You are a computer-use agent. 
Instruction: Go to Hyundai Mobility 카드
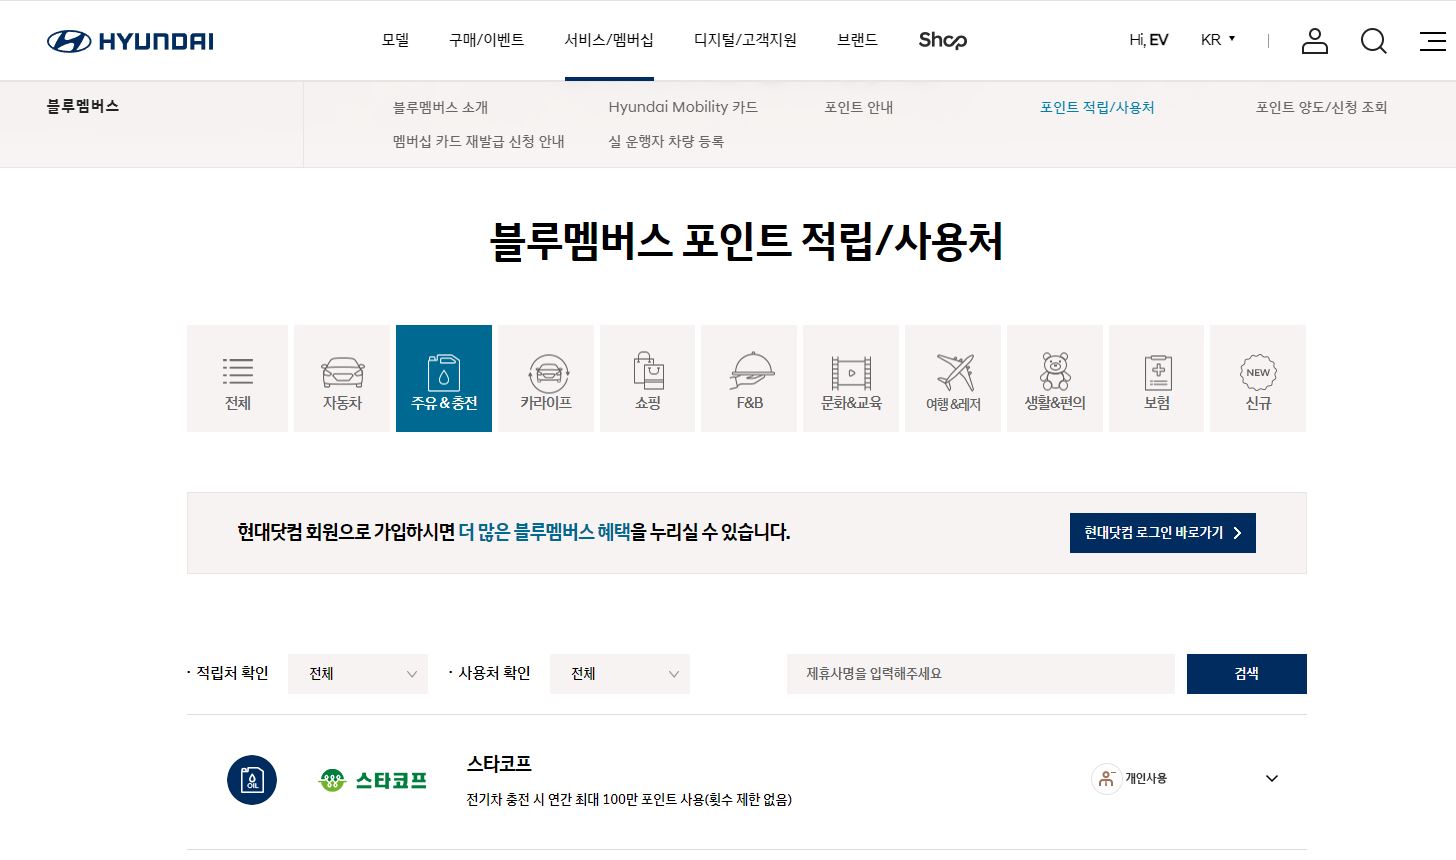click(683, 107)
